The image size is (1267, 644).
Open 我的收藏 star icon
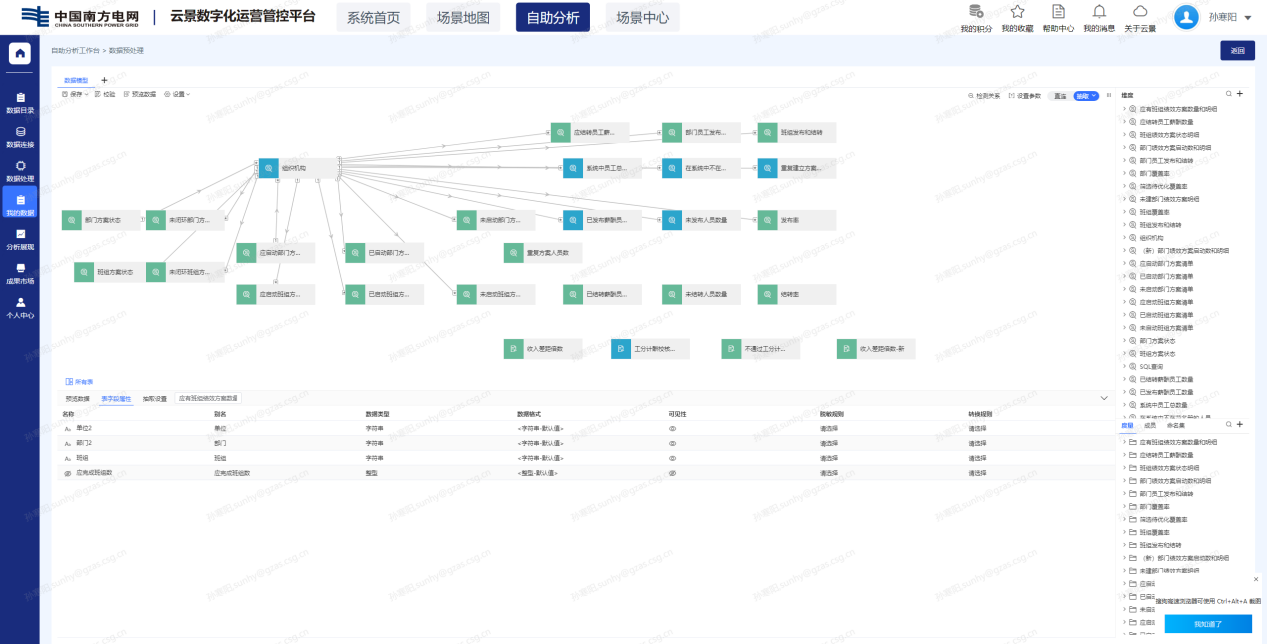[1017, 12]
